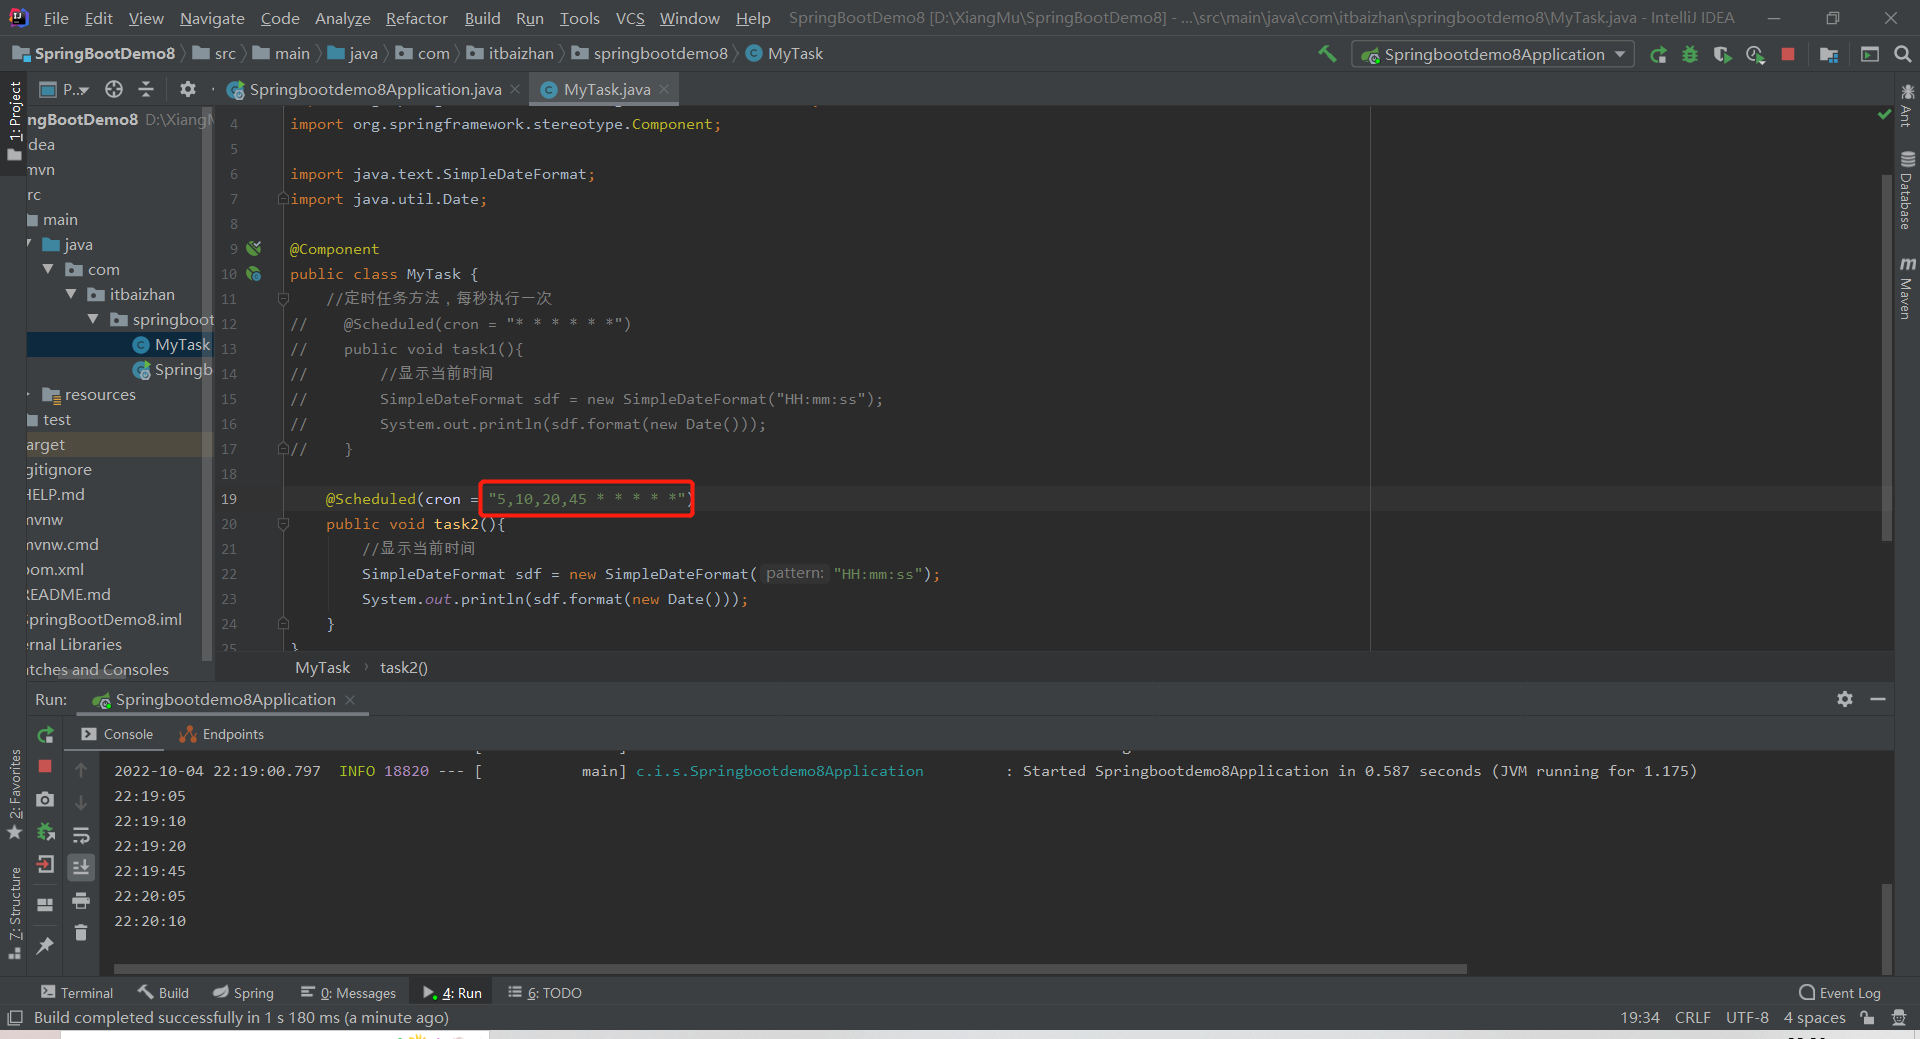Screen dimensions: 1920x1039
Task: Restore layout in the Run panel
Action: point(45,905)
